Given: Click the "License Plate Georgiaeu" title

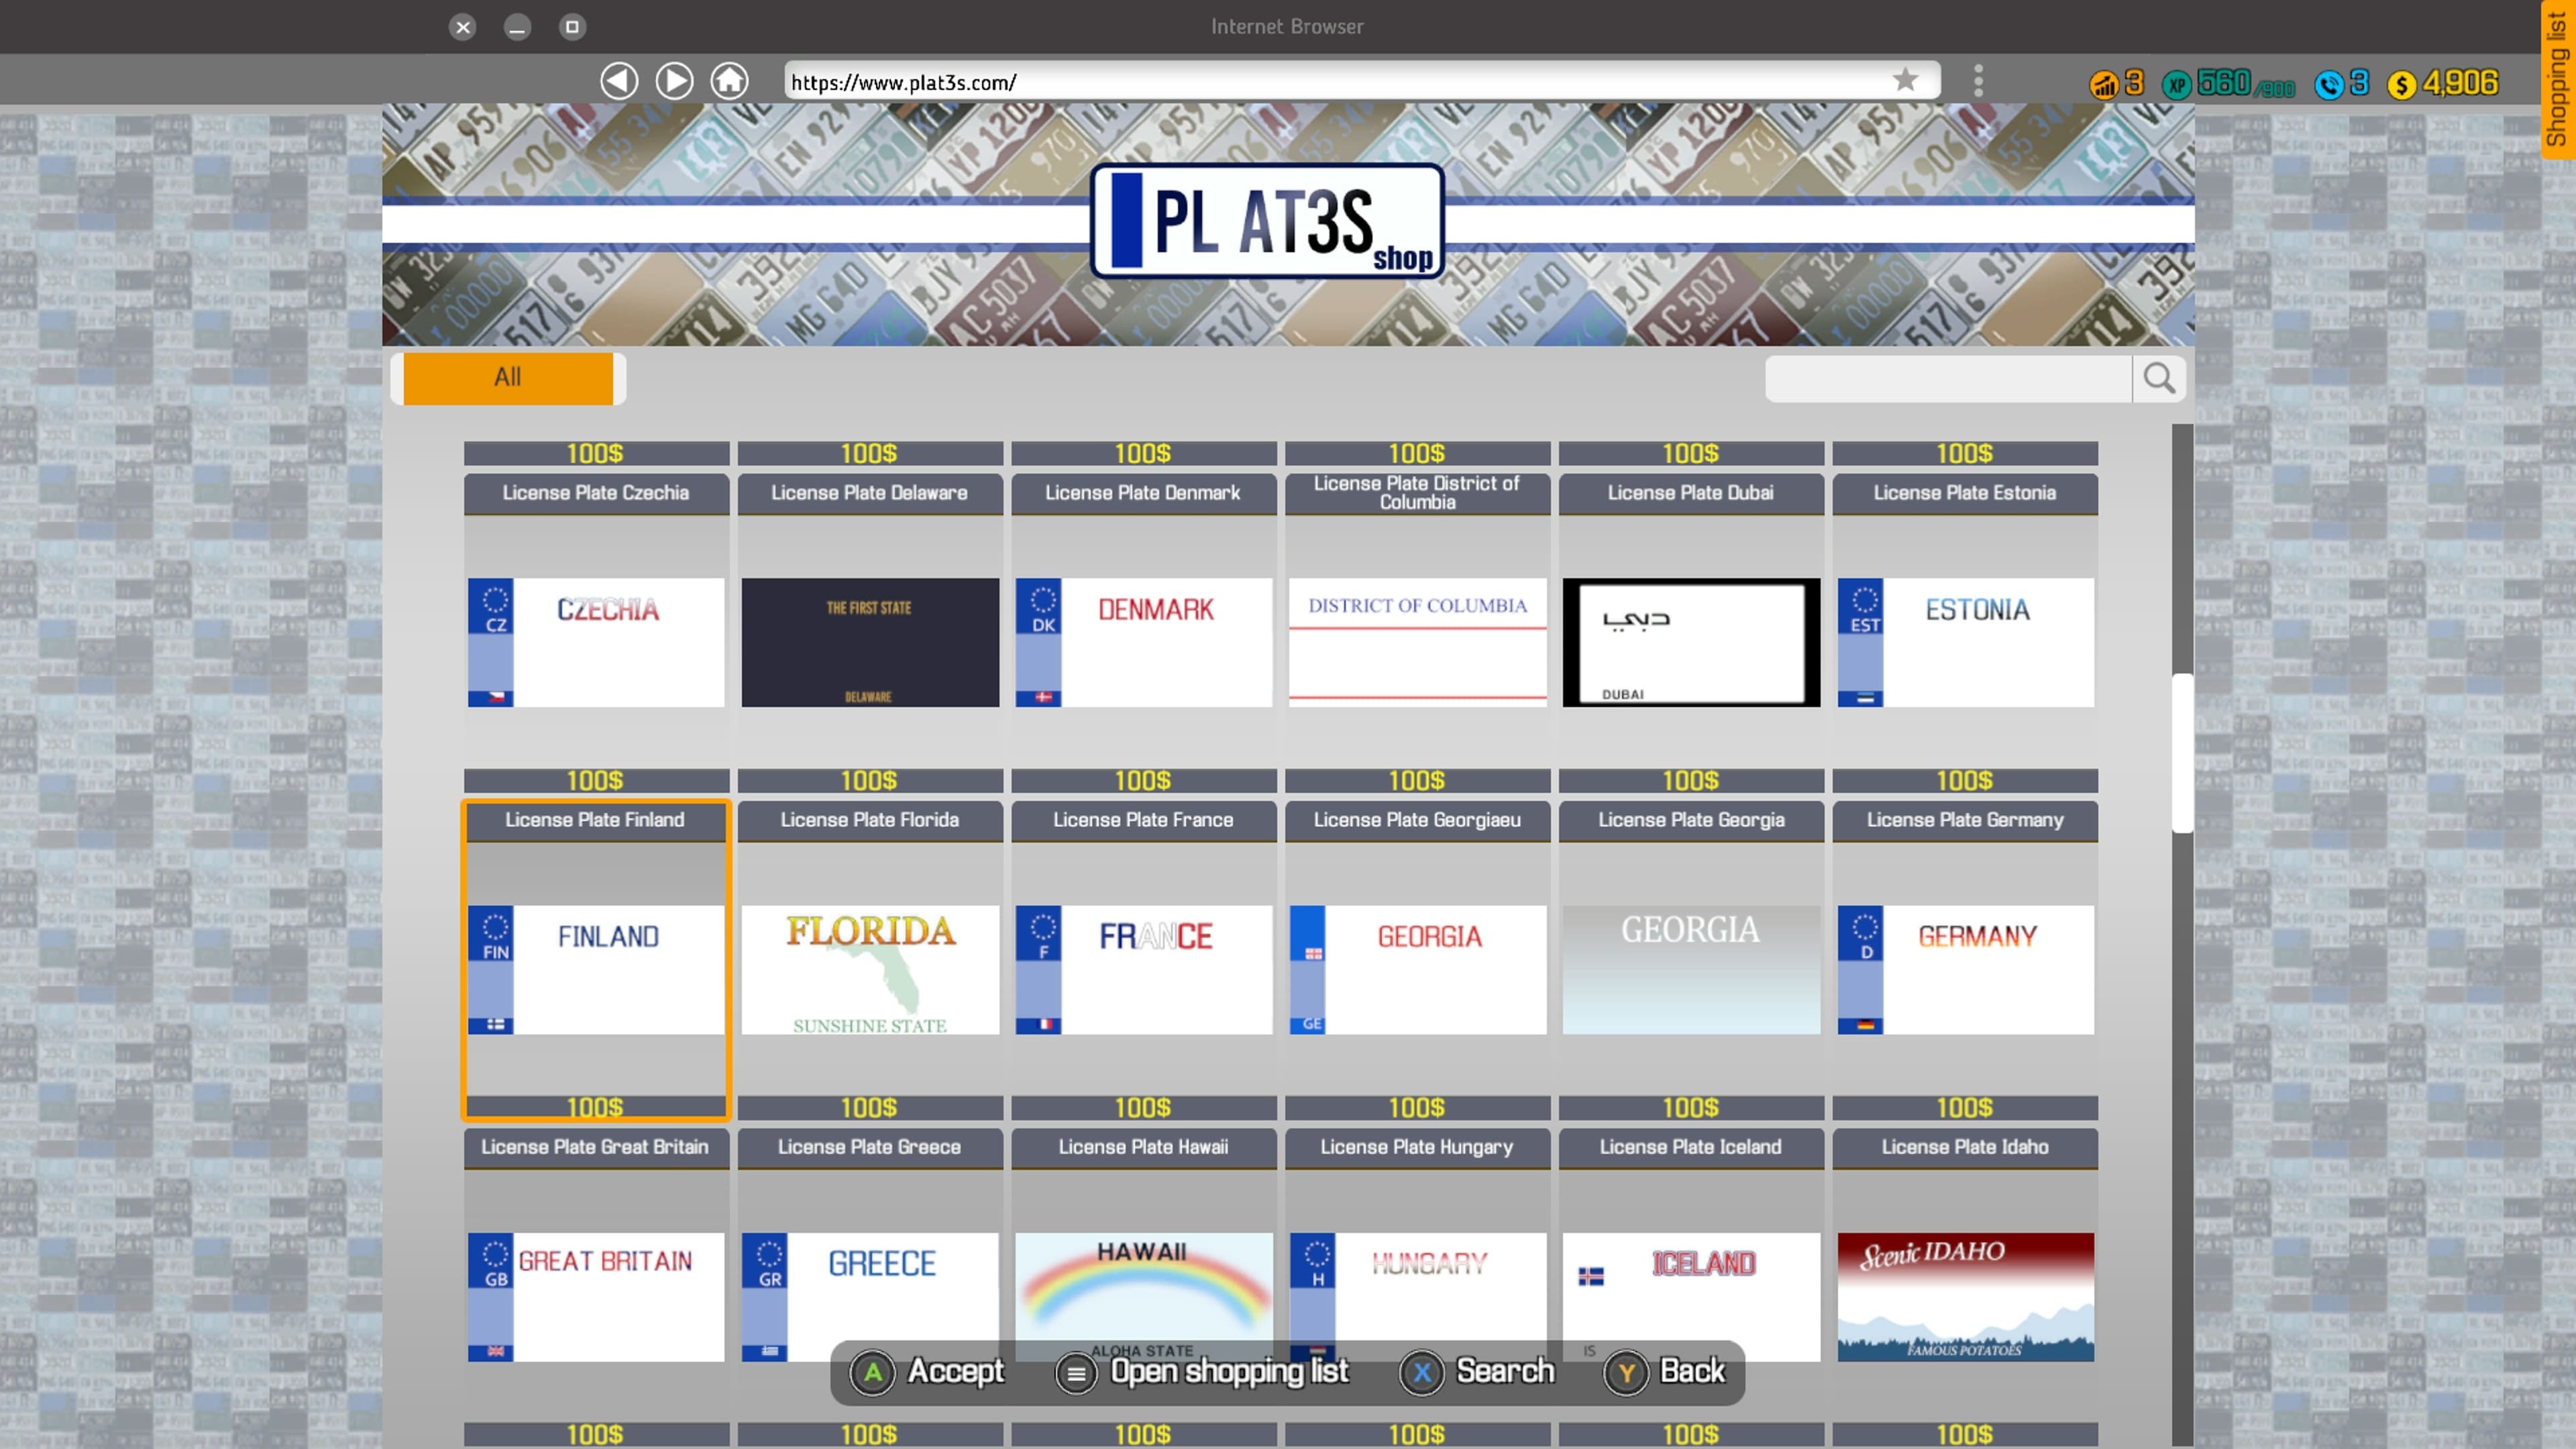Looking at the screenshot, I should (1417, 820).
